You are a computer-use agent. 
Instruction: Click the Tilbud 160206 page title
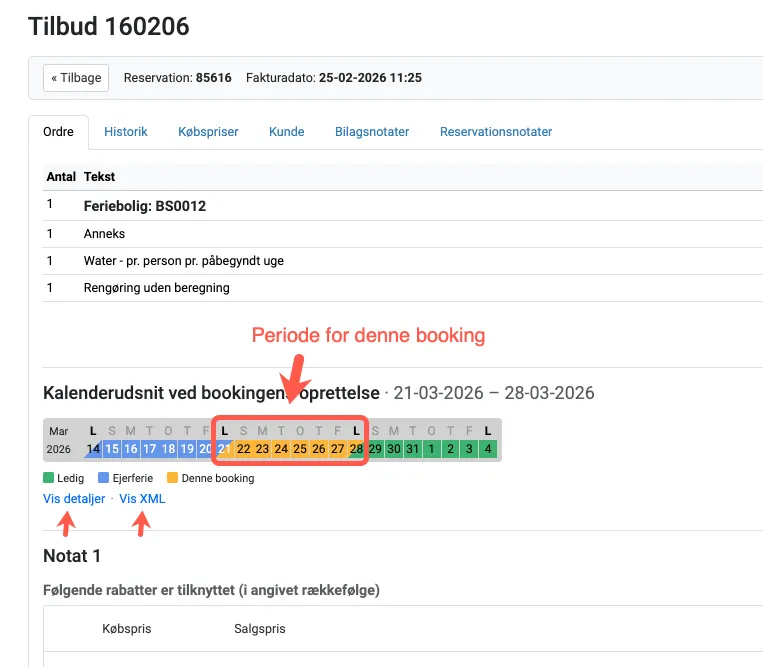109,26
